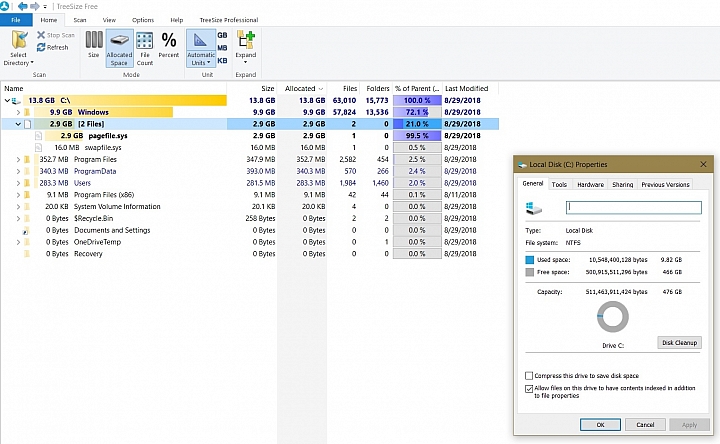720x444 pixels.
Task: Open Previous Versions tab in Properties
Action: pos(665,185)
